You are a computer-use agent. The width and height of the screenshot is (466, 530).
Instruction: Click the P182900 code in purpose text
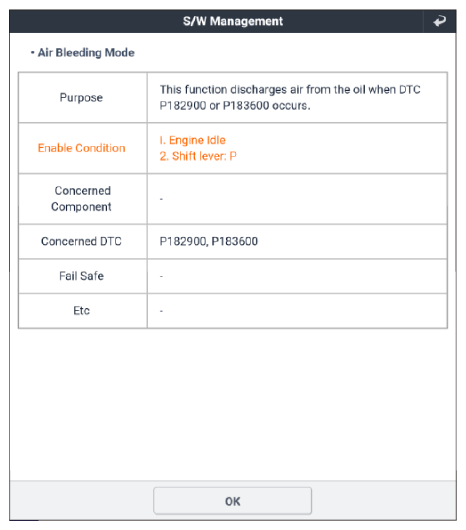tap(183, 105)
